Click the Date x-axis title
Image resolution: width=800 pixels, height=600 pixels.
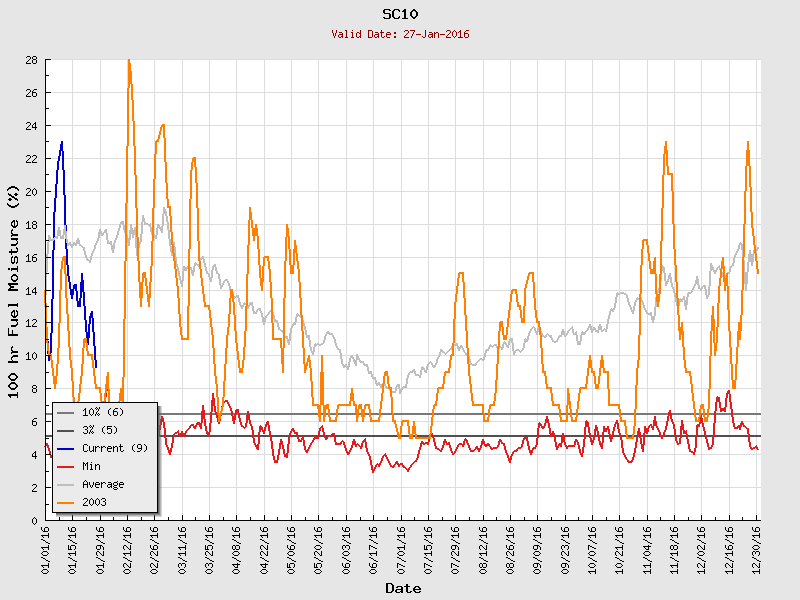pyautogui.click(x=402, y=588)
